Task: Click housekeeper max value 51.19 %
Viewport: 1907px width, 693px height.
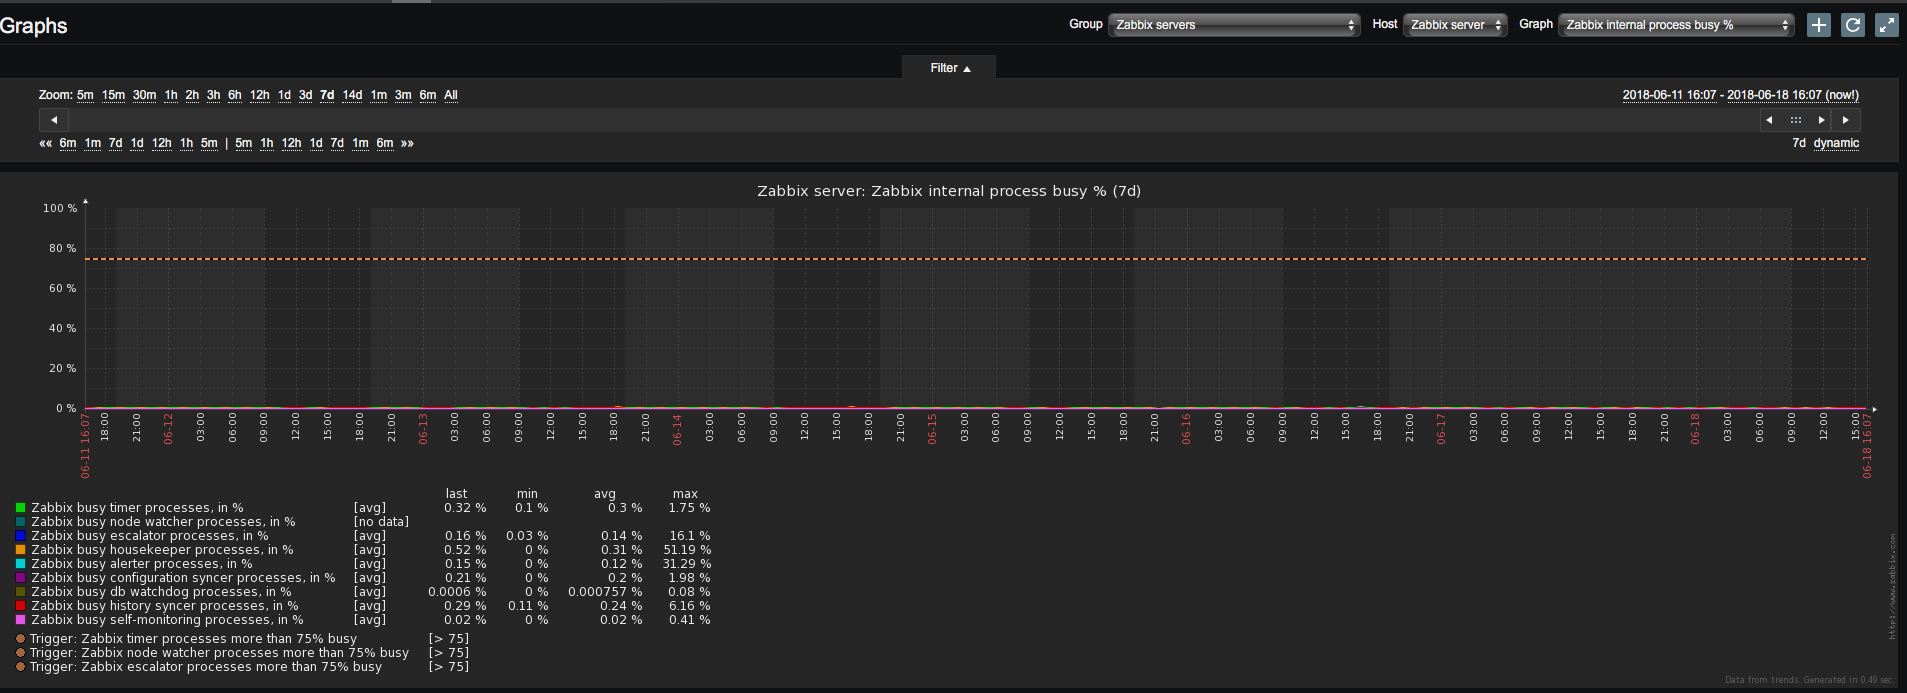Action: 687,550
